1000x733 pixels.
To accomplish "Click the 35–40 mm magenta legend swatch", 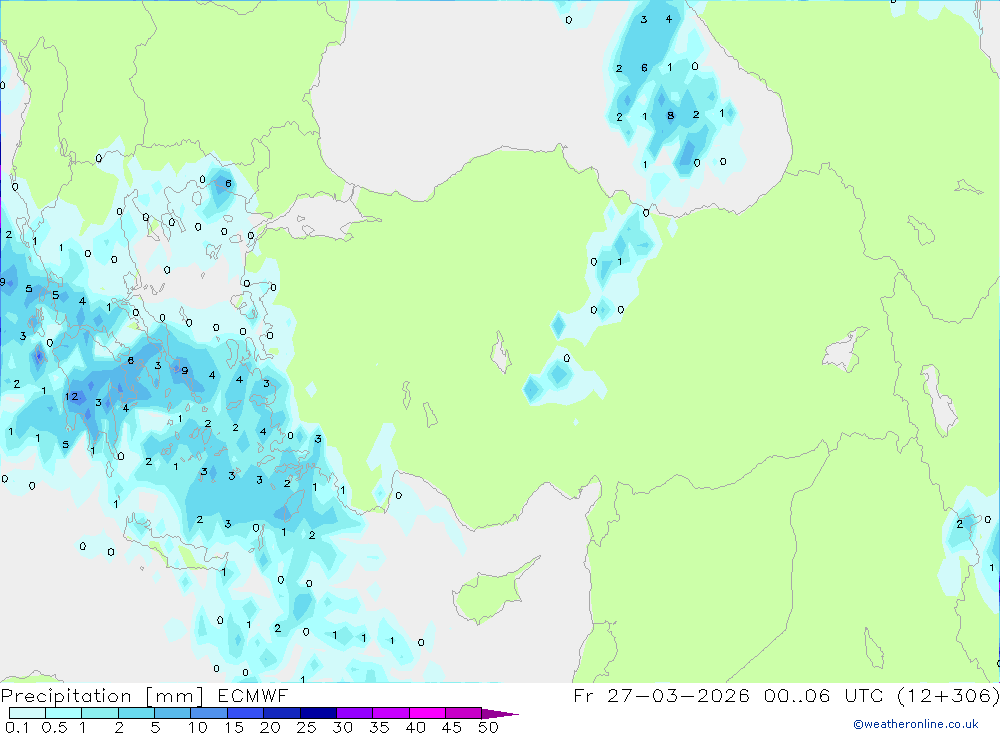I will click(390, 713).
